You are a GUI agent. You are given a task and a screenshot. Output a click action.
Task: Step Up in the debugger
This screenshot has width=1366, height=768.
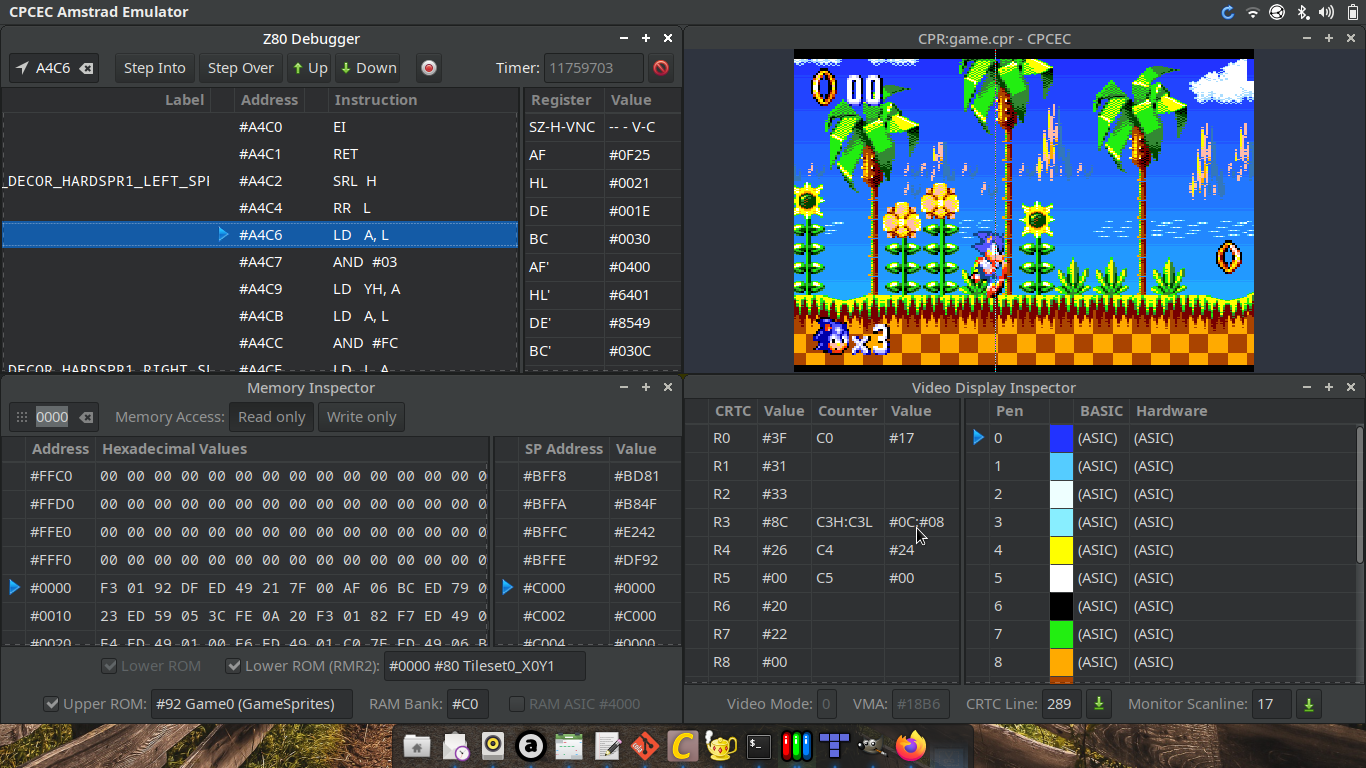click(x=310, y=68)
